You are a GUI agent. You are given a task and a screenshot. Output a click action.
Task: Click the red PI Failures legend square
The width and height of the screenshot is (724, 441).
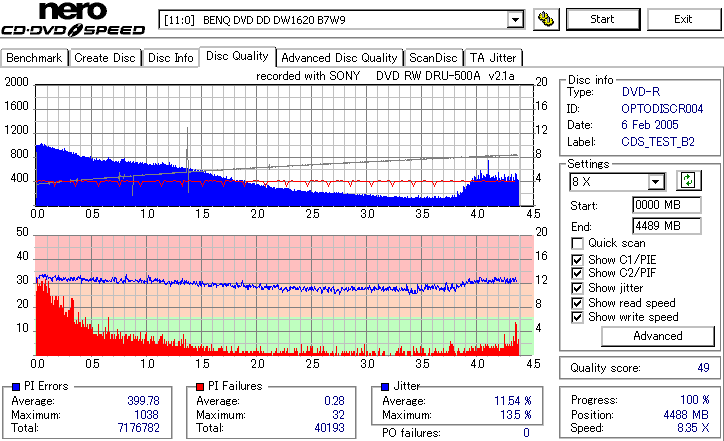click(199, 387)
